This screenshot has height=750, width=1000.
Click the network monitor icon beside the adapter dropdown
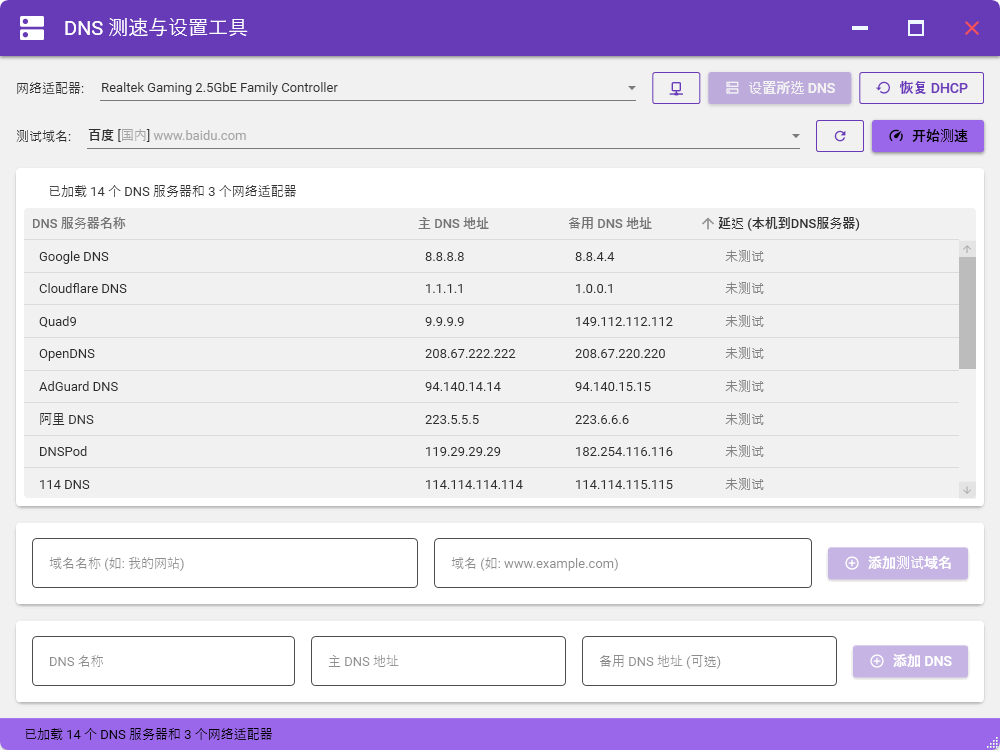676,88
